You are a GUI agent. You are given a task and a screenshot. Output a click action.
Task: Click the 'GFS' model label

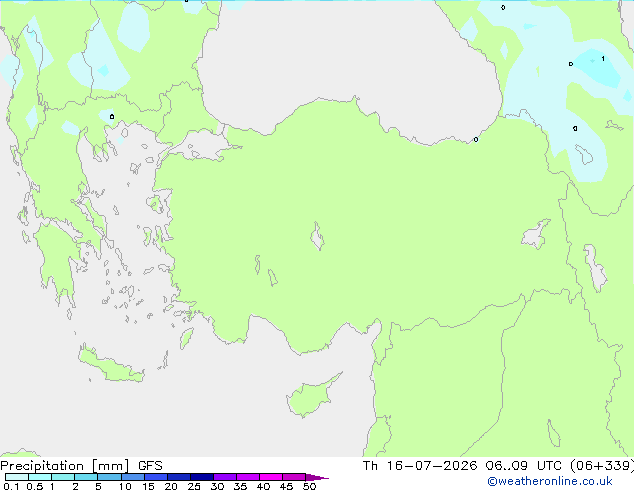tap(150, 466)
